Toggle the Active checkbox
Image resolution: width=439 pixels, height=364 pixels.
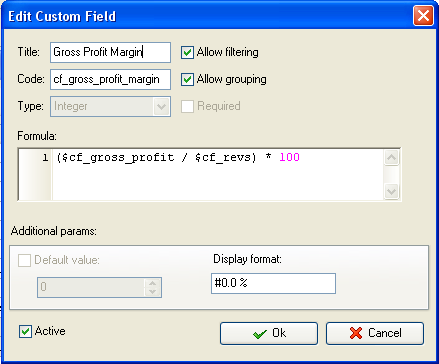[25, 332]
